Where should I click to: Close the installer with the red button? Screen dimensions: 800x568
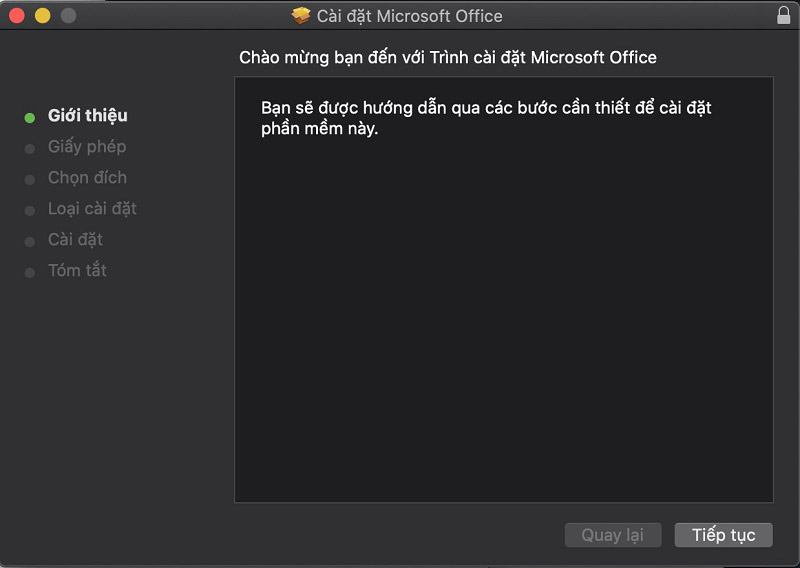[16, 16]
